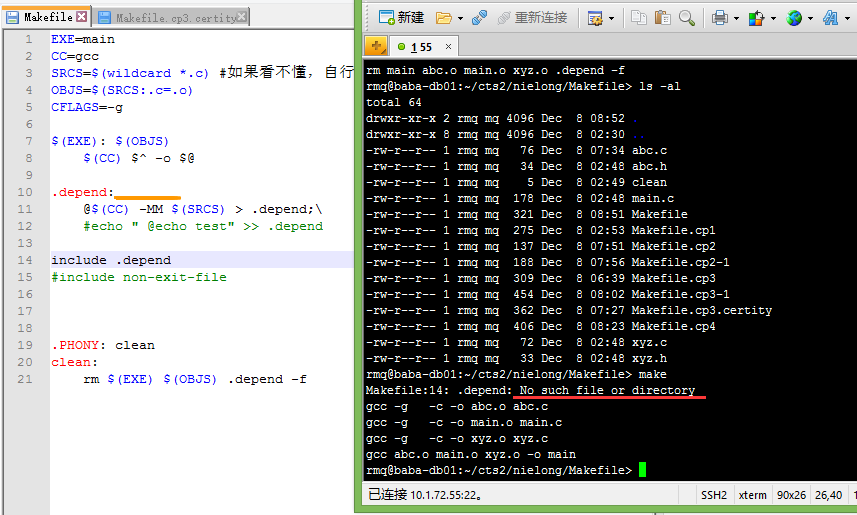857x515 pixels.
Task: Click 'include .depend' on line 14
Action: (x=111, y=260)
